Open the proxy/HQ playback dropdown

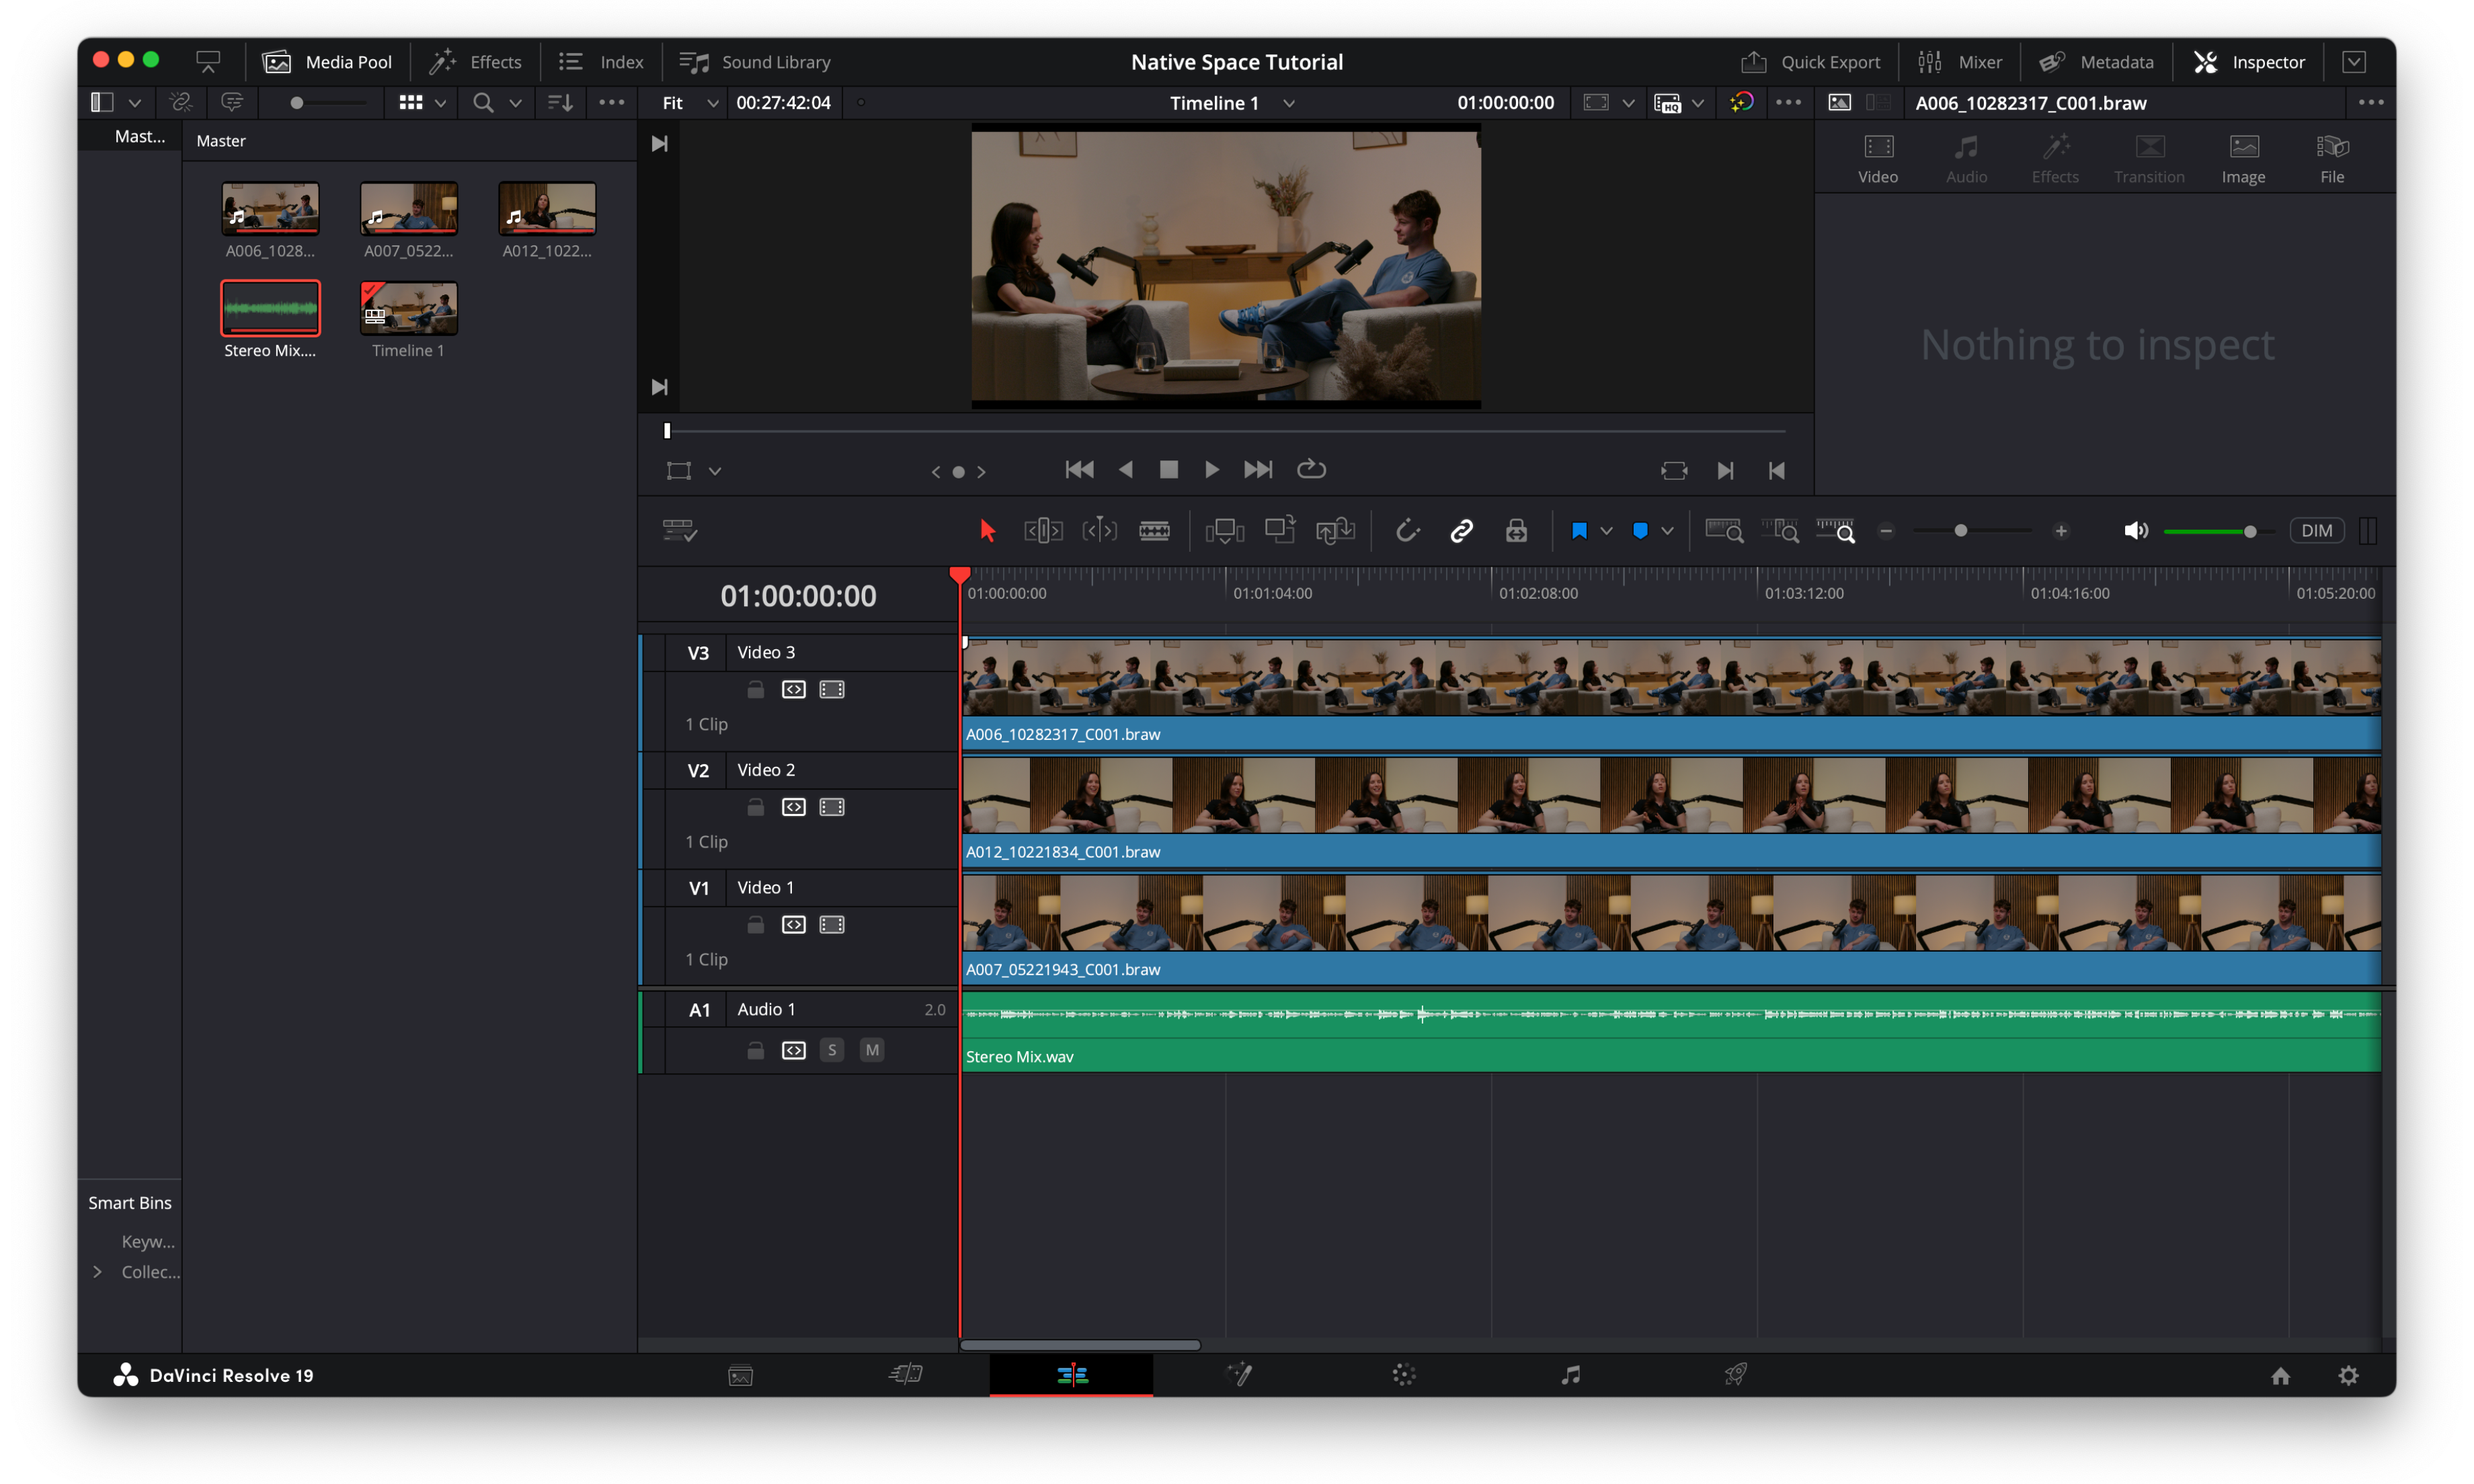pyautogui.click(x=1698, y=103)
